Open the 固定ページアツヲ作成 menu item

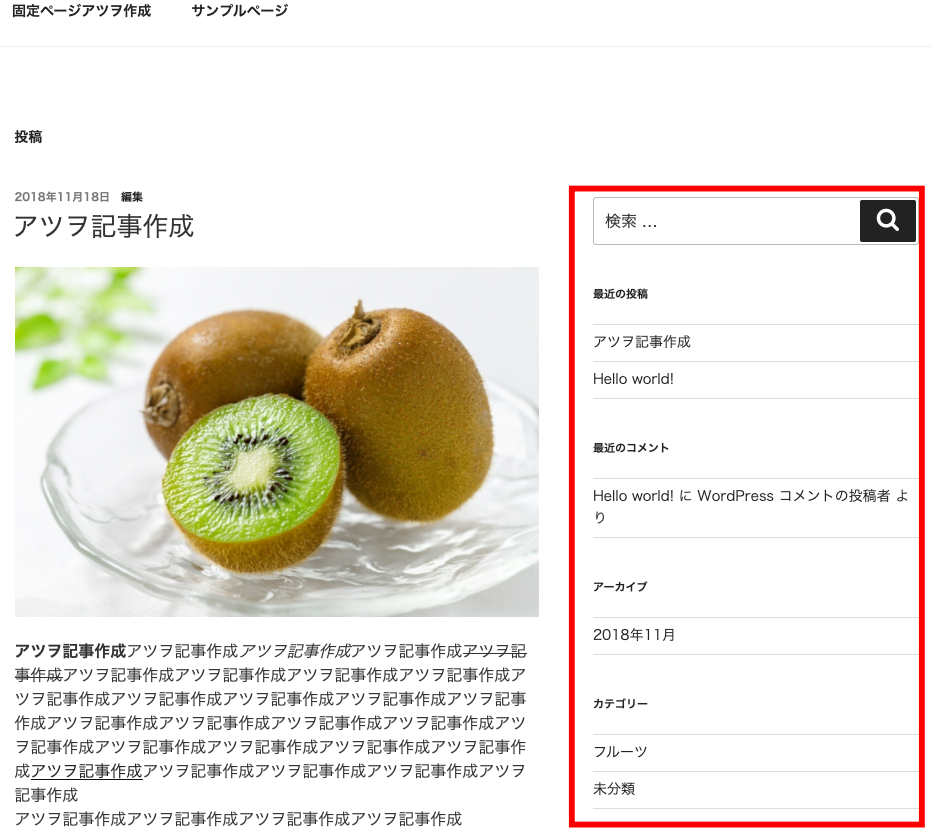coord(81,11)
